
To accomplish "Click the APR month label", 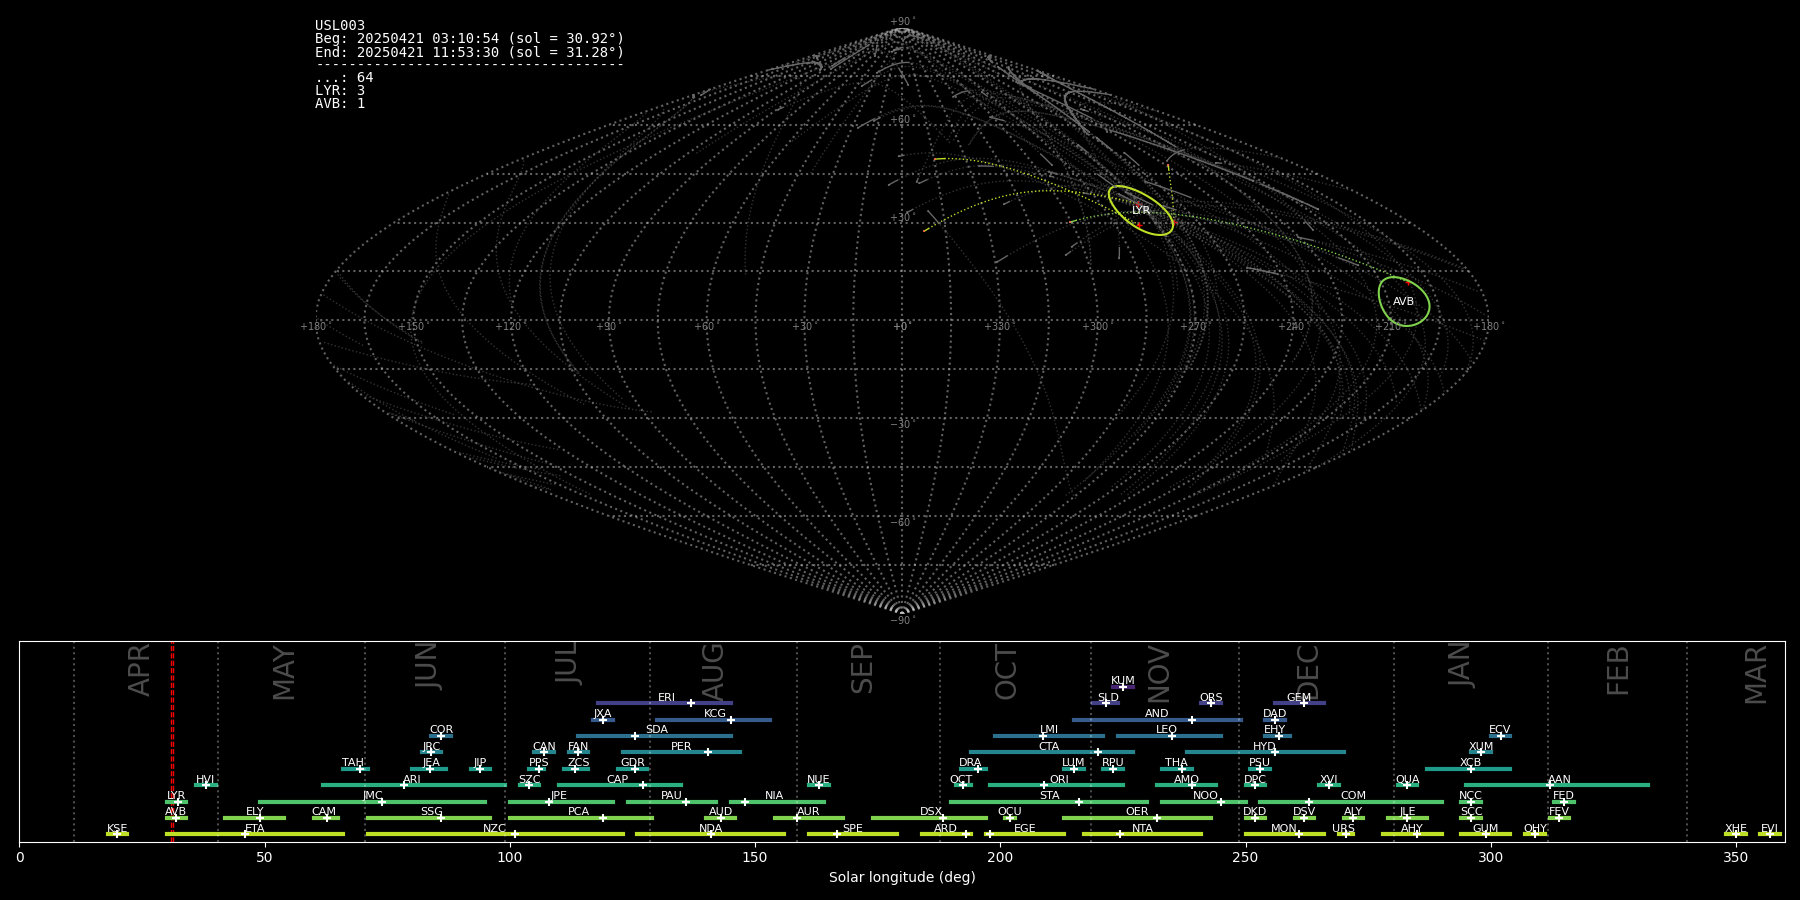I will point(139,670).
